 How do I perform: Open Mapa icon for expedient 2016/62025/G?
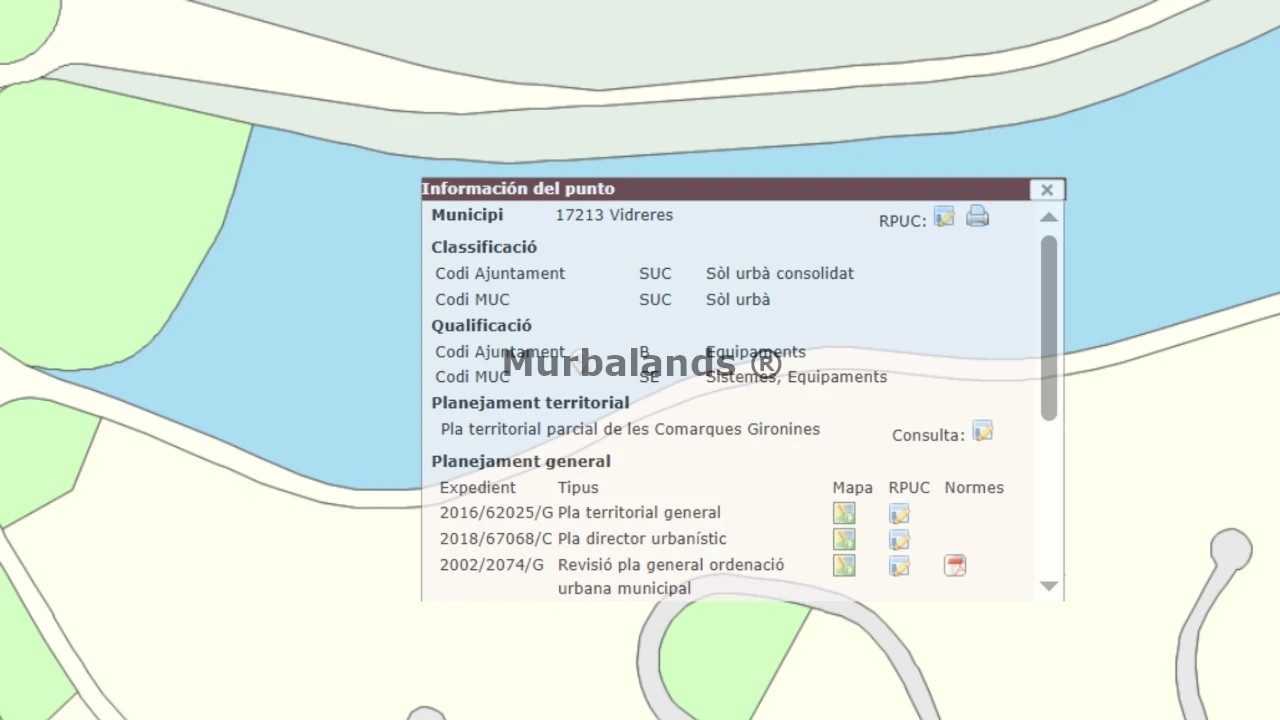pos(844,513)
